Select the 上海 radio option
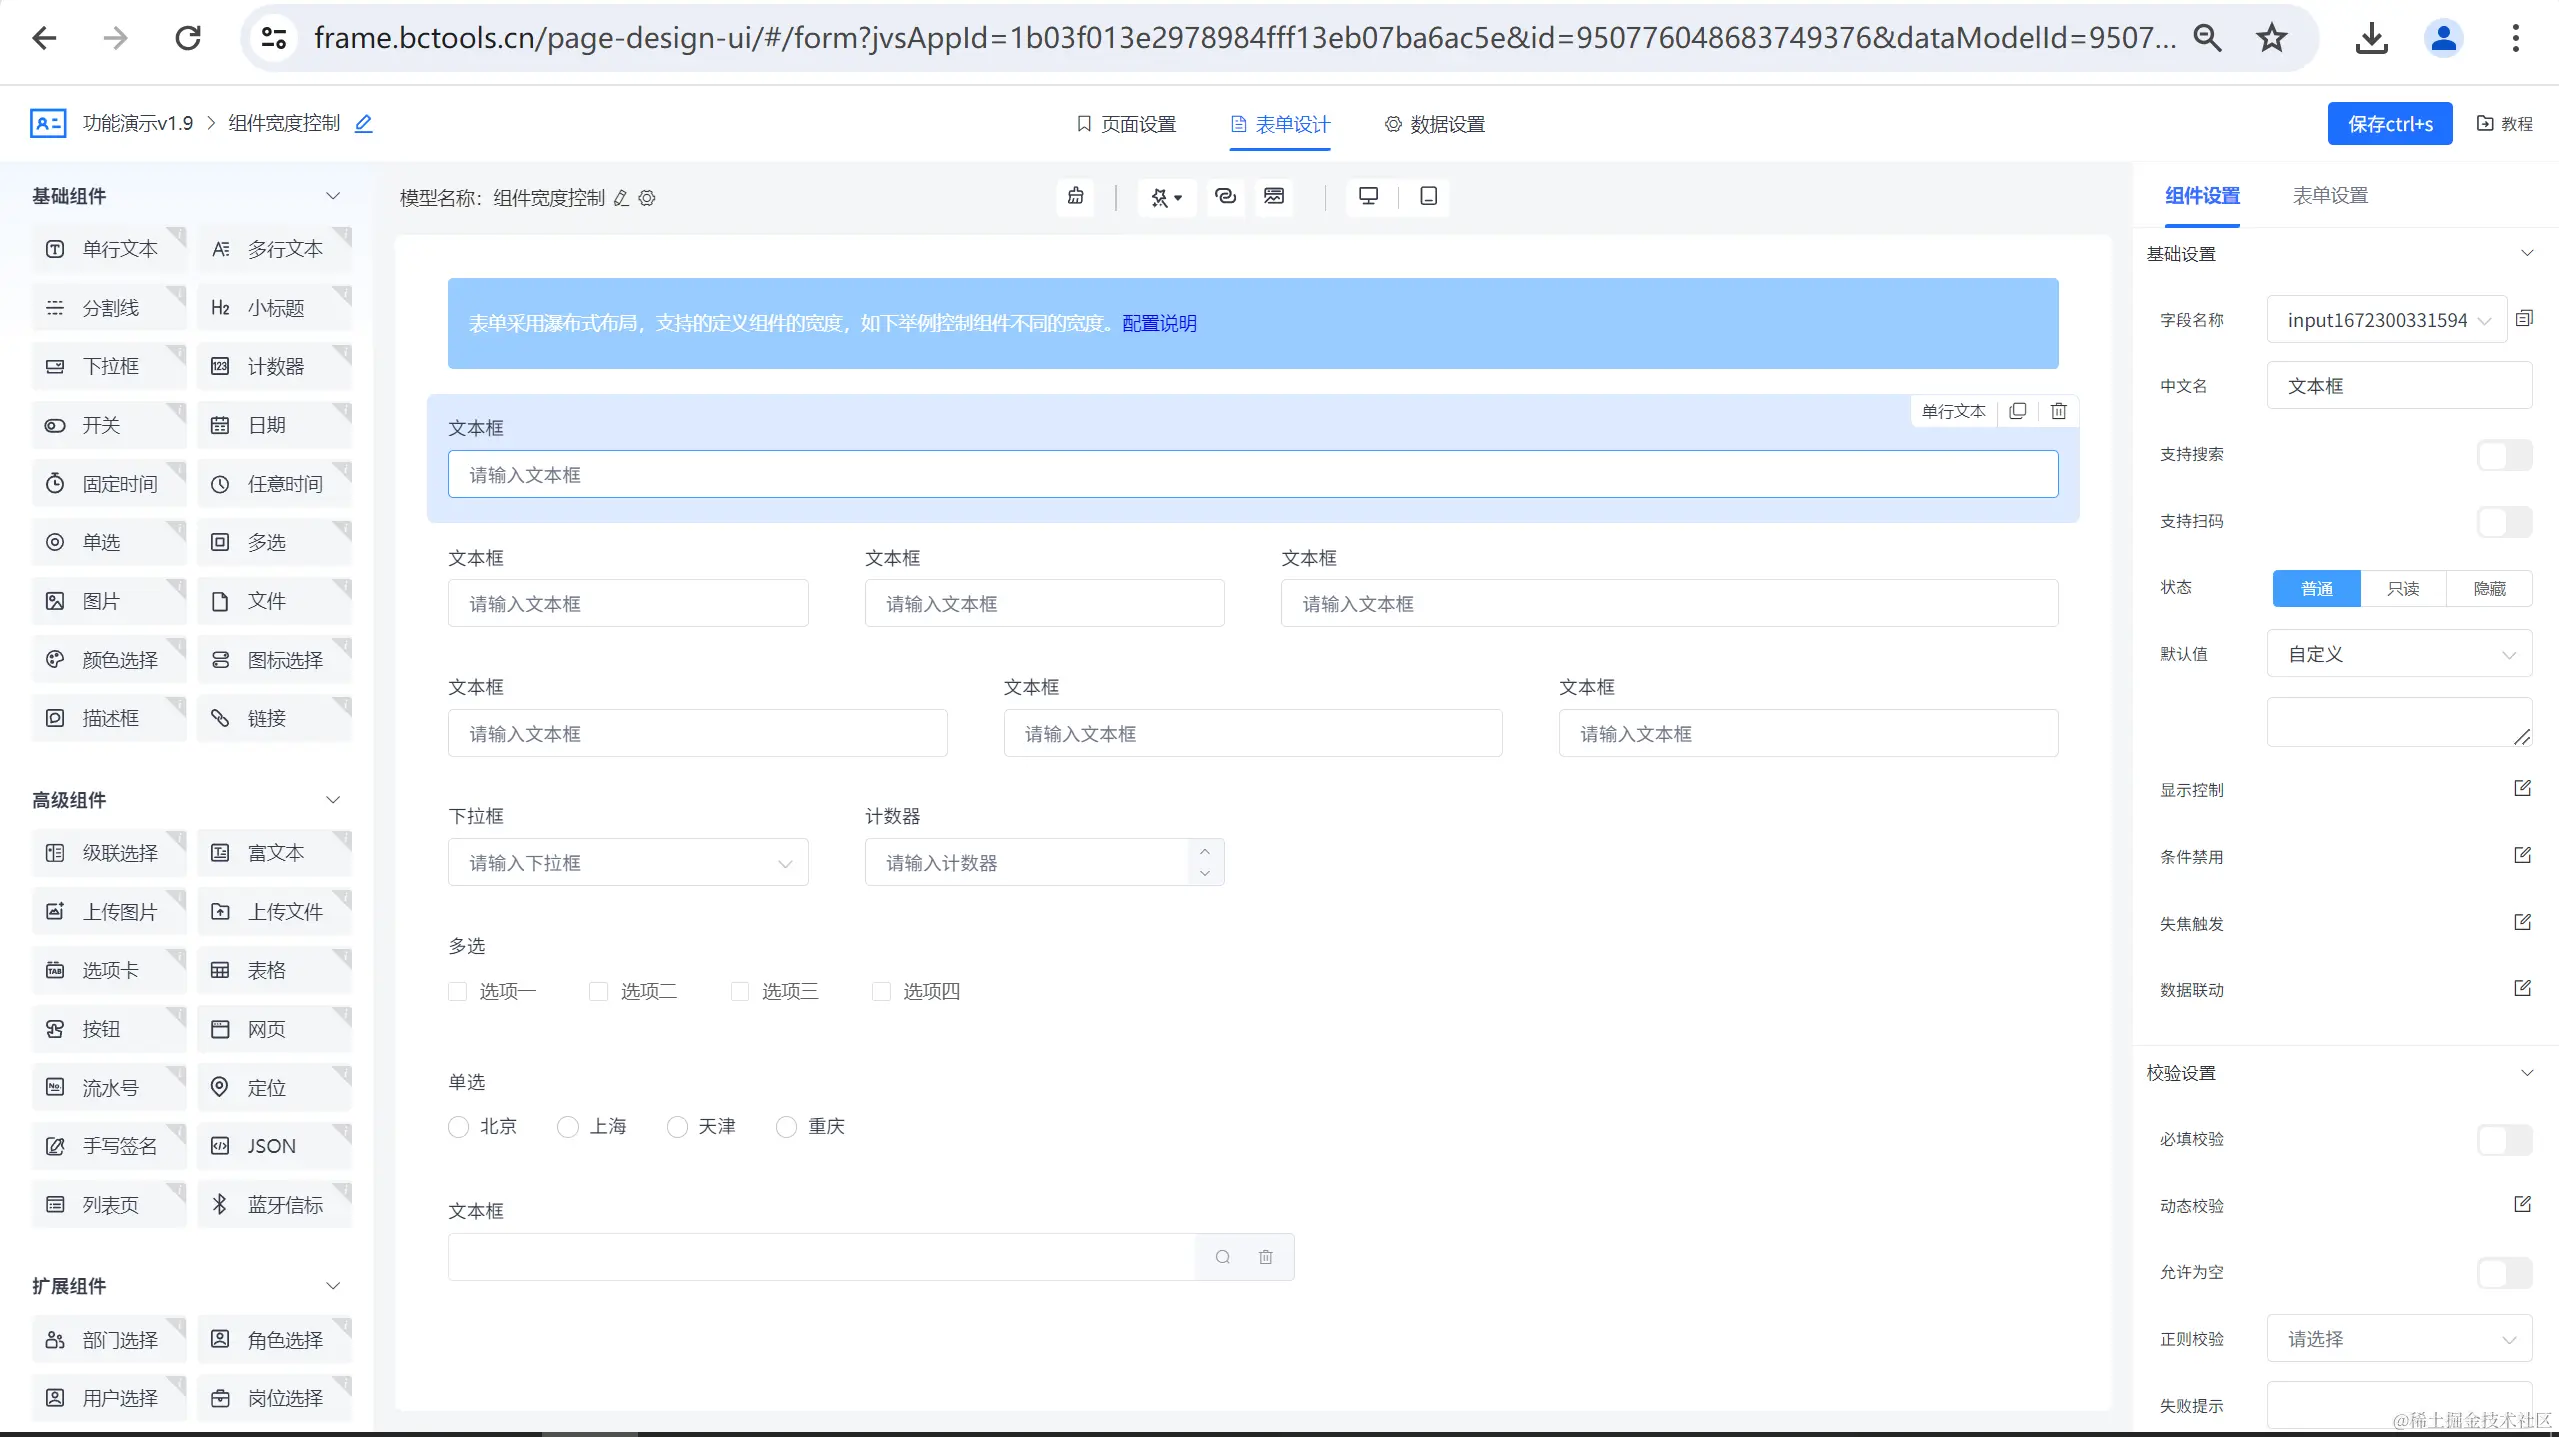Image resolution: width=2559 pixels, height=1437 pixels. tap(568, 1127)
